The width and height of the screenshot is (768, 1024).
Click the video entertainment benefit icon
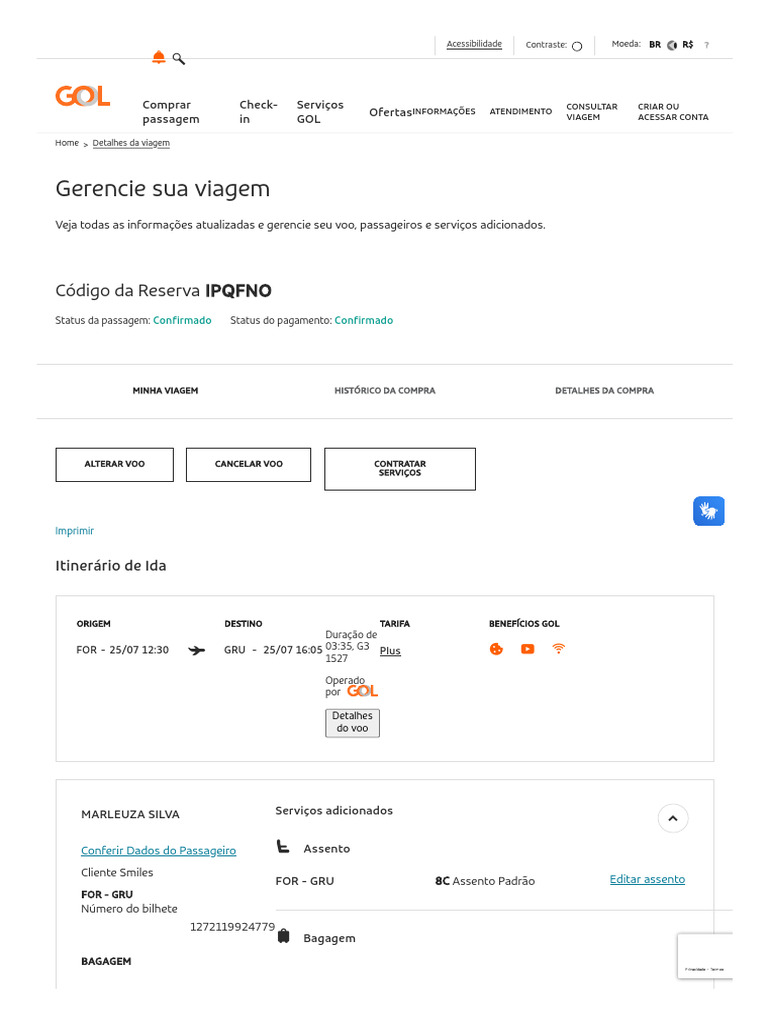[x=527, y=649]
